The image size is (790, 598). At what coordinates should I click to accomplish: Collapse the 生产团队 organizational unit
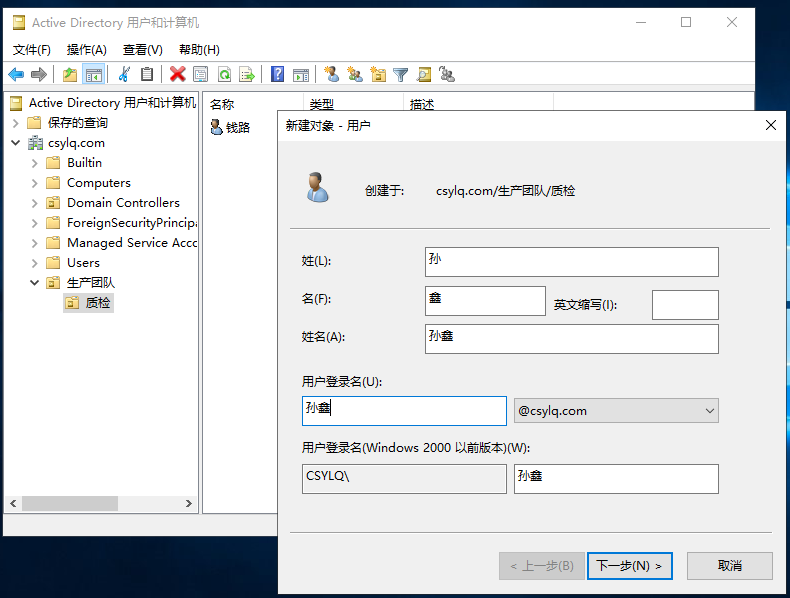point(35,283)
